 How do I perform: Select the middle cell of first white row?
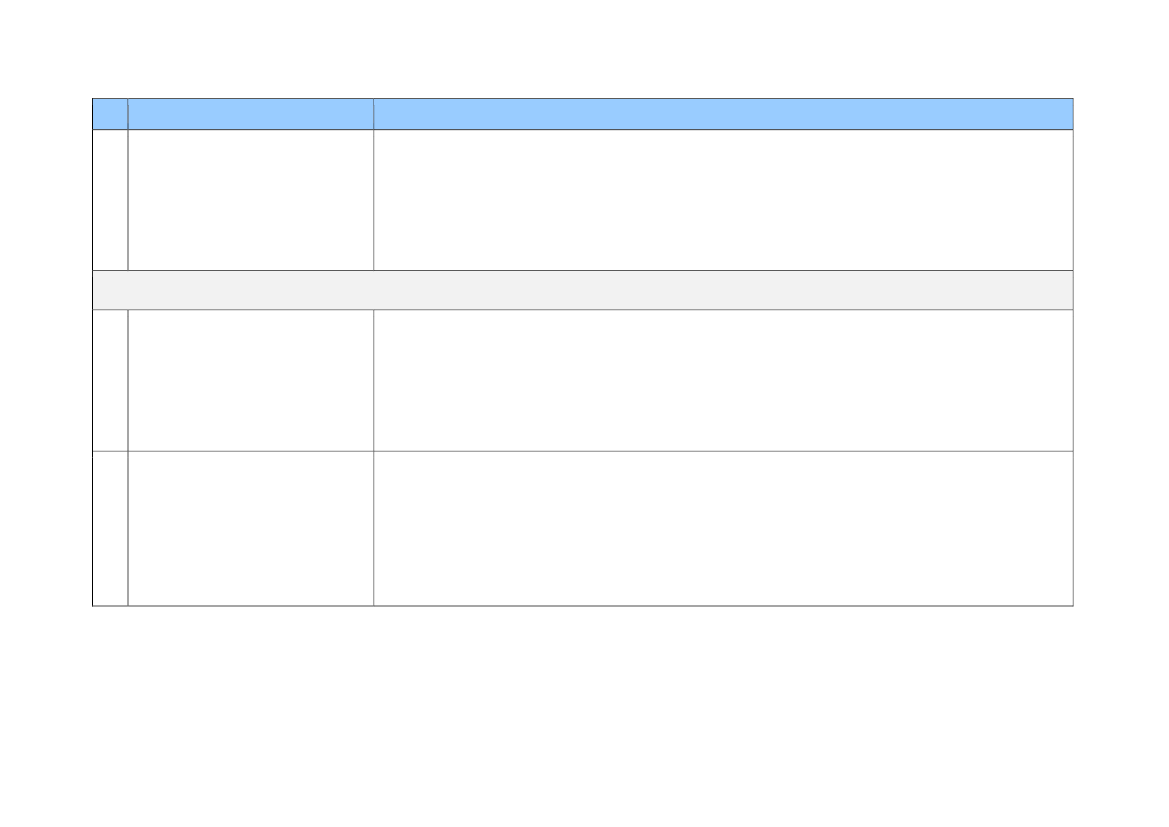pos(250,200)
